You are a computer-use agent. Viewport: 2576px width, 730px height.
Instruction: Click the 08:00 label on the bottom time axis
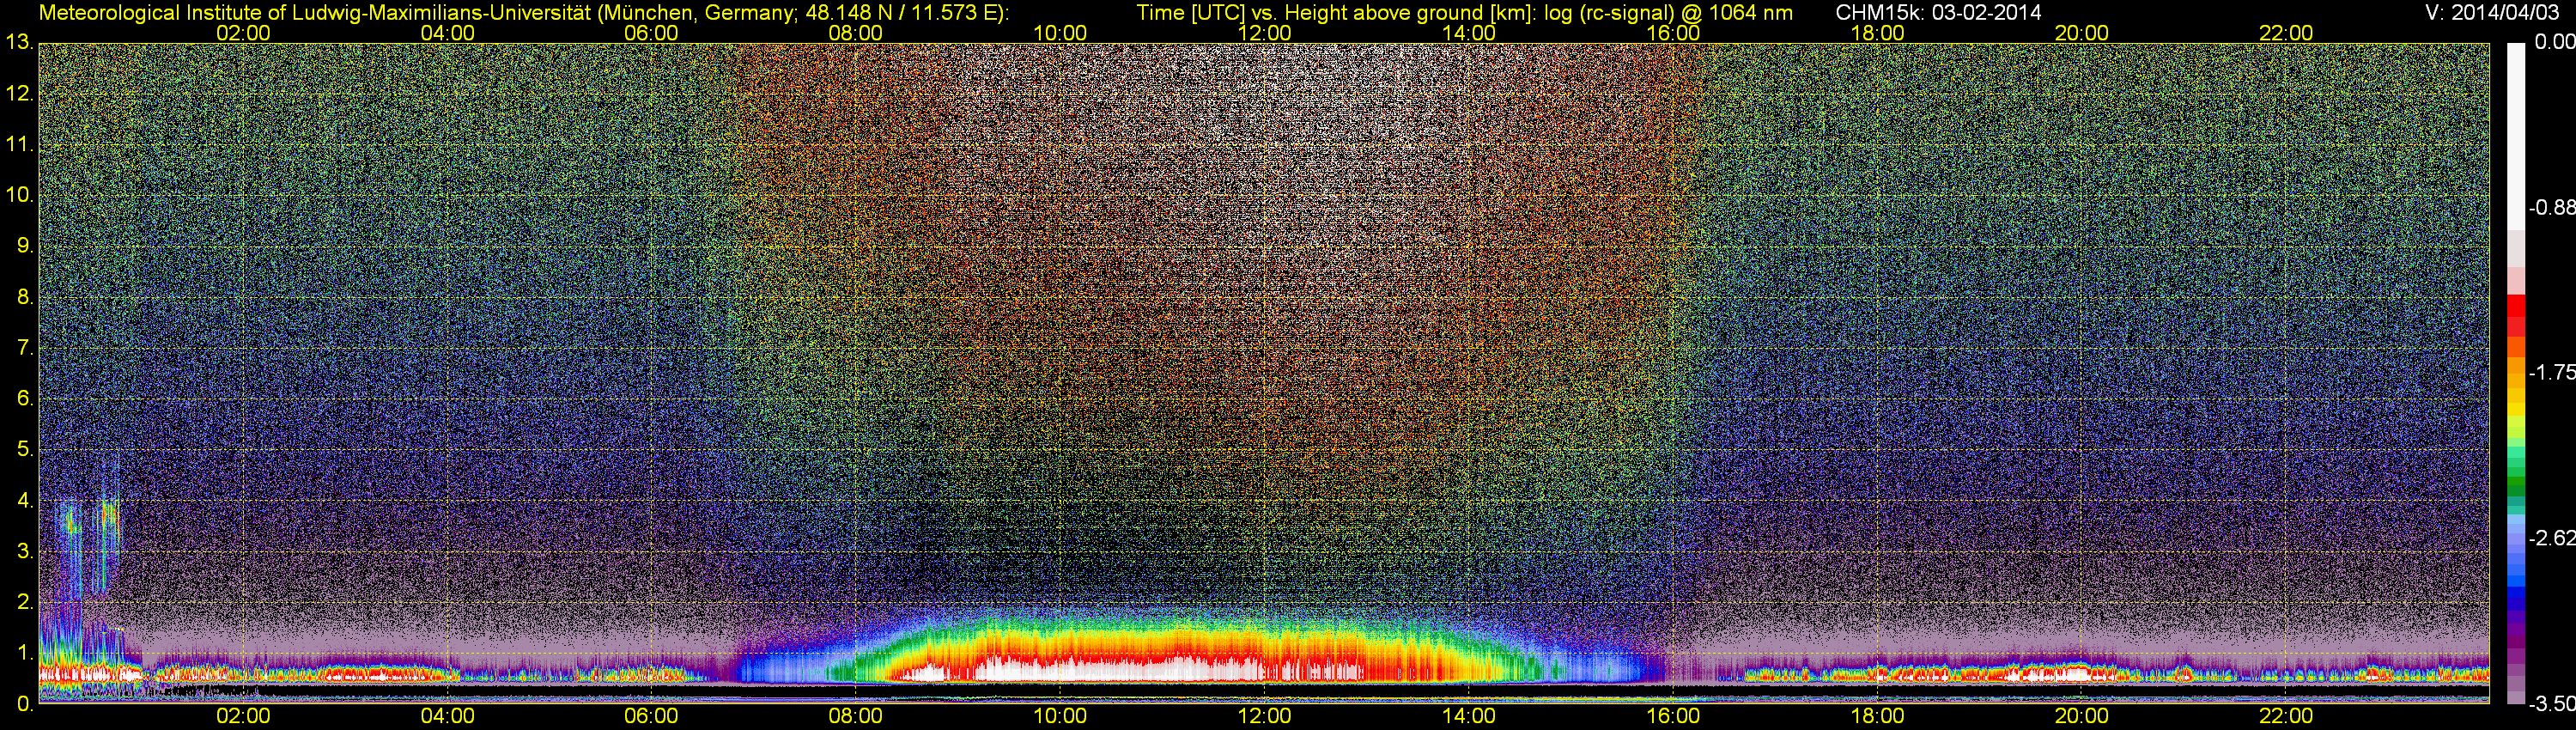pyautogui.click(x=855, y=716)
